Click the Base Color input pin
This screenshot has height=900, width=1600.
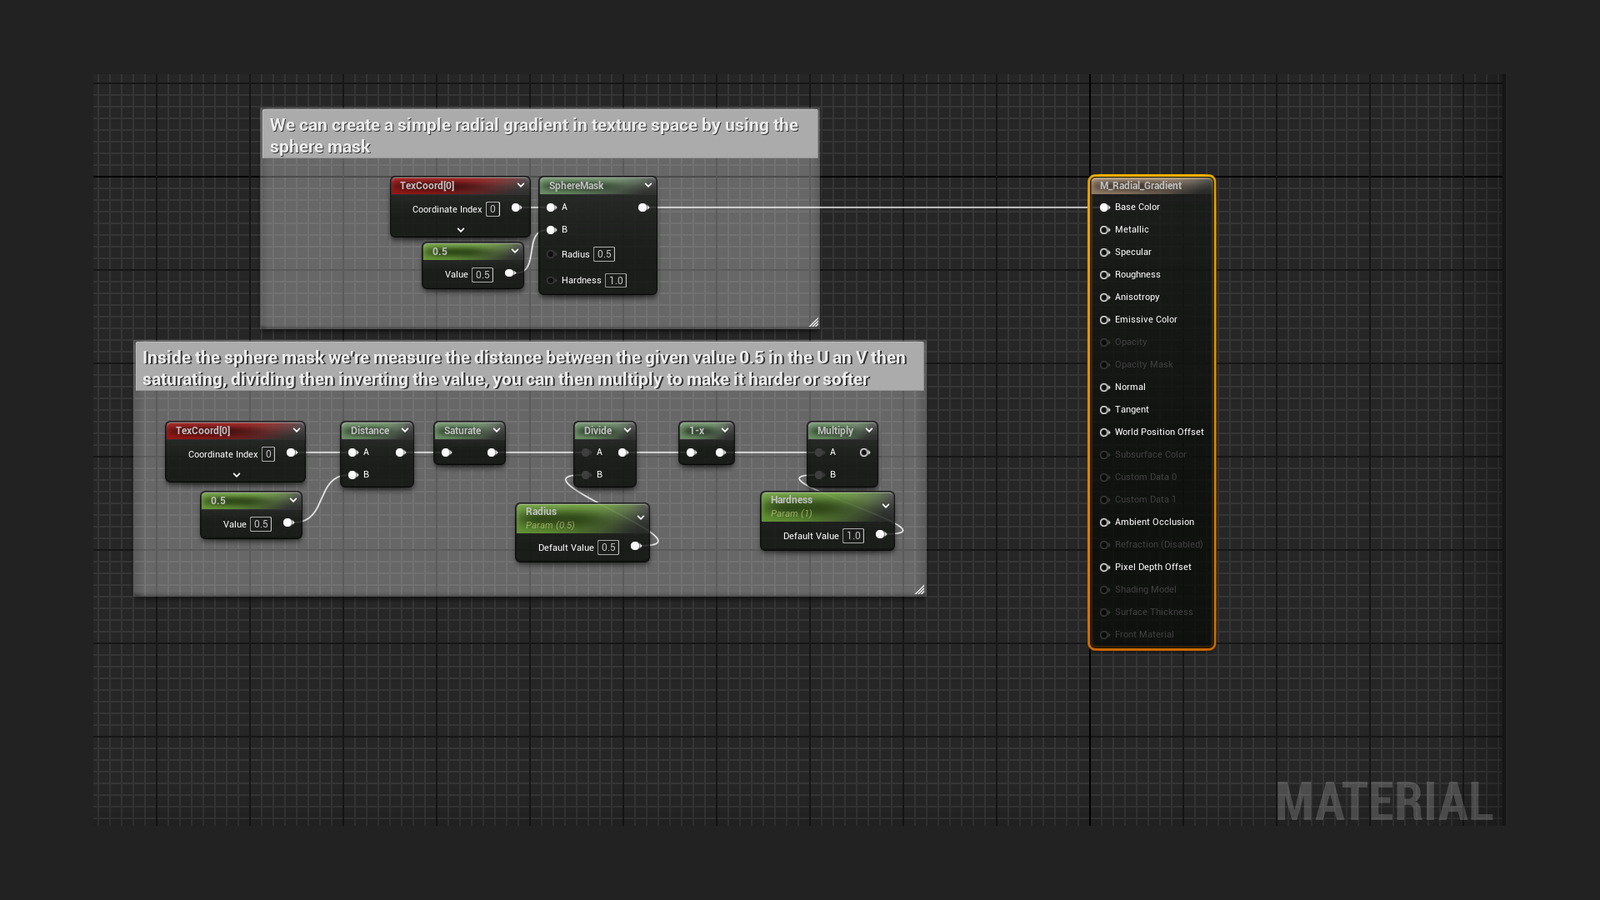pos(1105,207)
